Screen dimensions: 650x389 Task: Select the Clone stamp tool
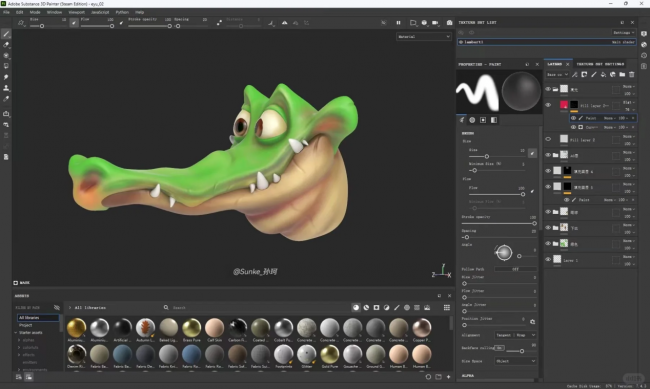point(6,88)
